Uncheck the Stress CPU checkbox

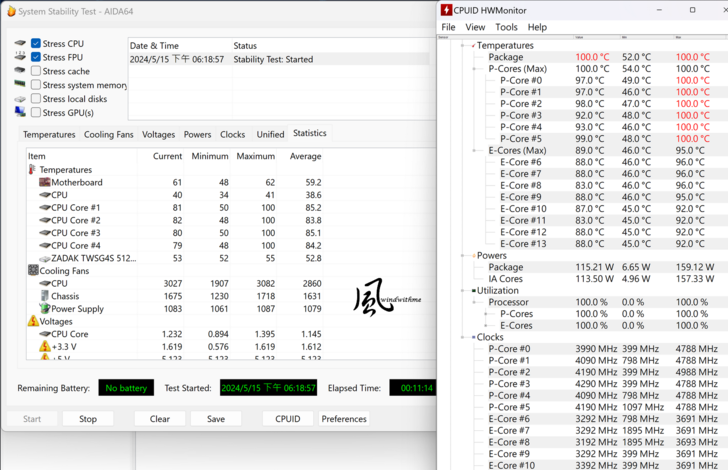click(x=36, y=44)
